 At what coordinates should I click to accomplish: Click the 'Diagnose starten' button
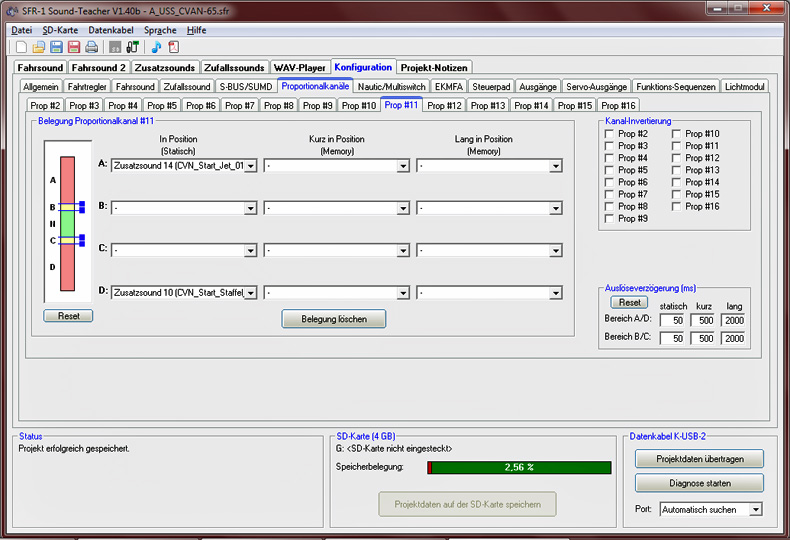(700, 483)
